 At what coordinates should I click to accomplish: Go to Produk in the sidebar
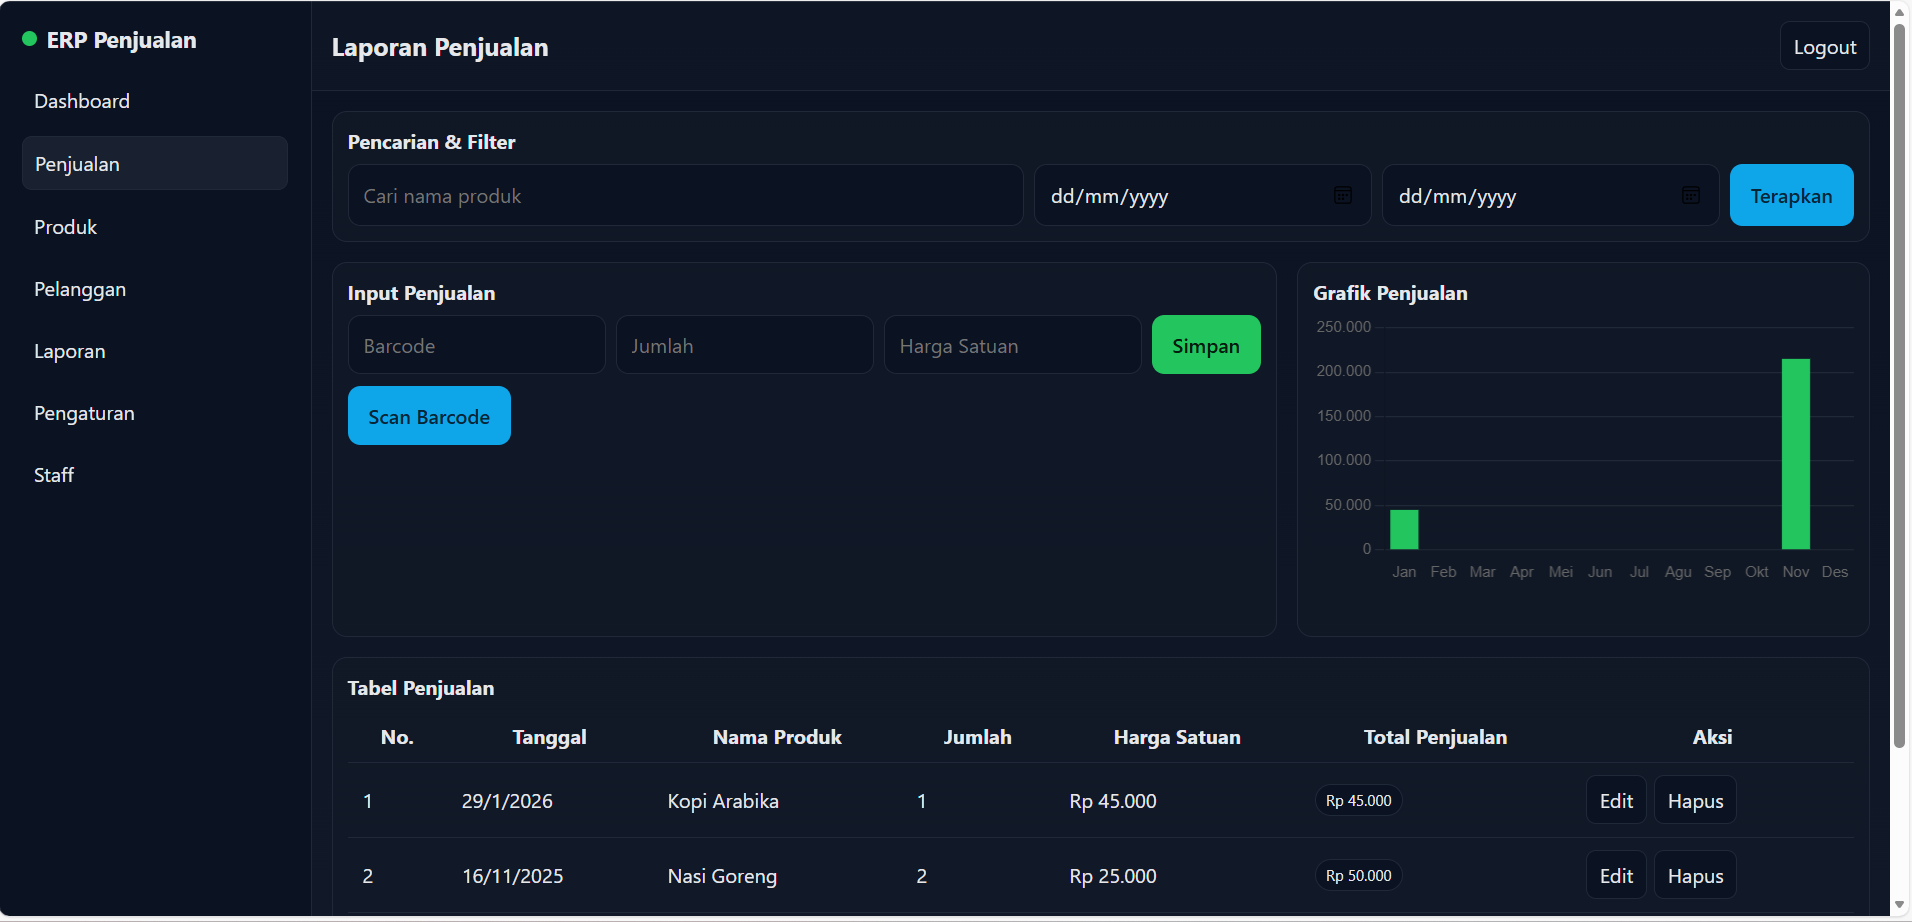tap(66, 227)
